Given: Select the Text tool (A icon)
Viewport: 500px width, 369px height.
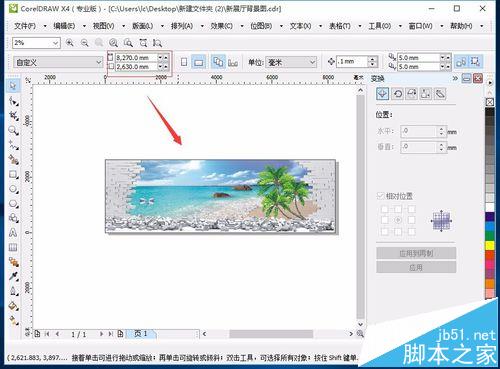Looking at the screenshot, I should [13, 233].
